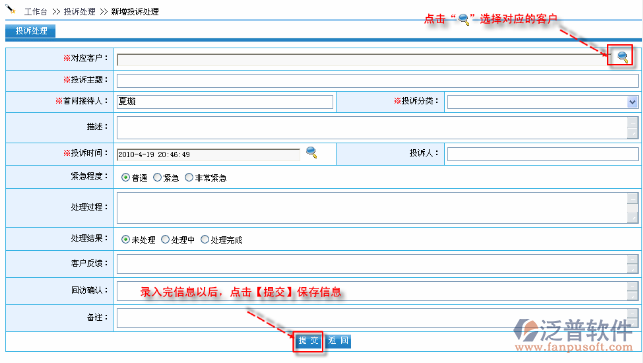Click the 描述 textarea scrollbar
Image resolution: width=643 pixels, height=363 pixels.
(632, 128)
